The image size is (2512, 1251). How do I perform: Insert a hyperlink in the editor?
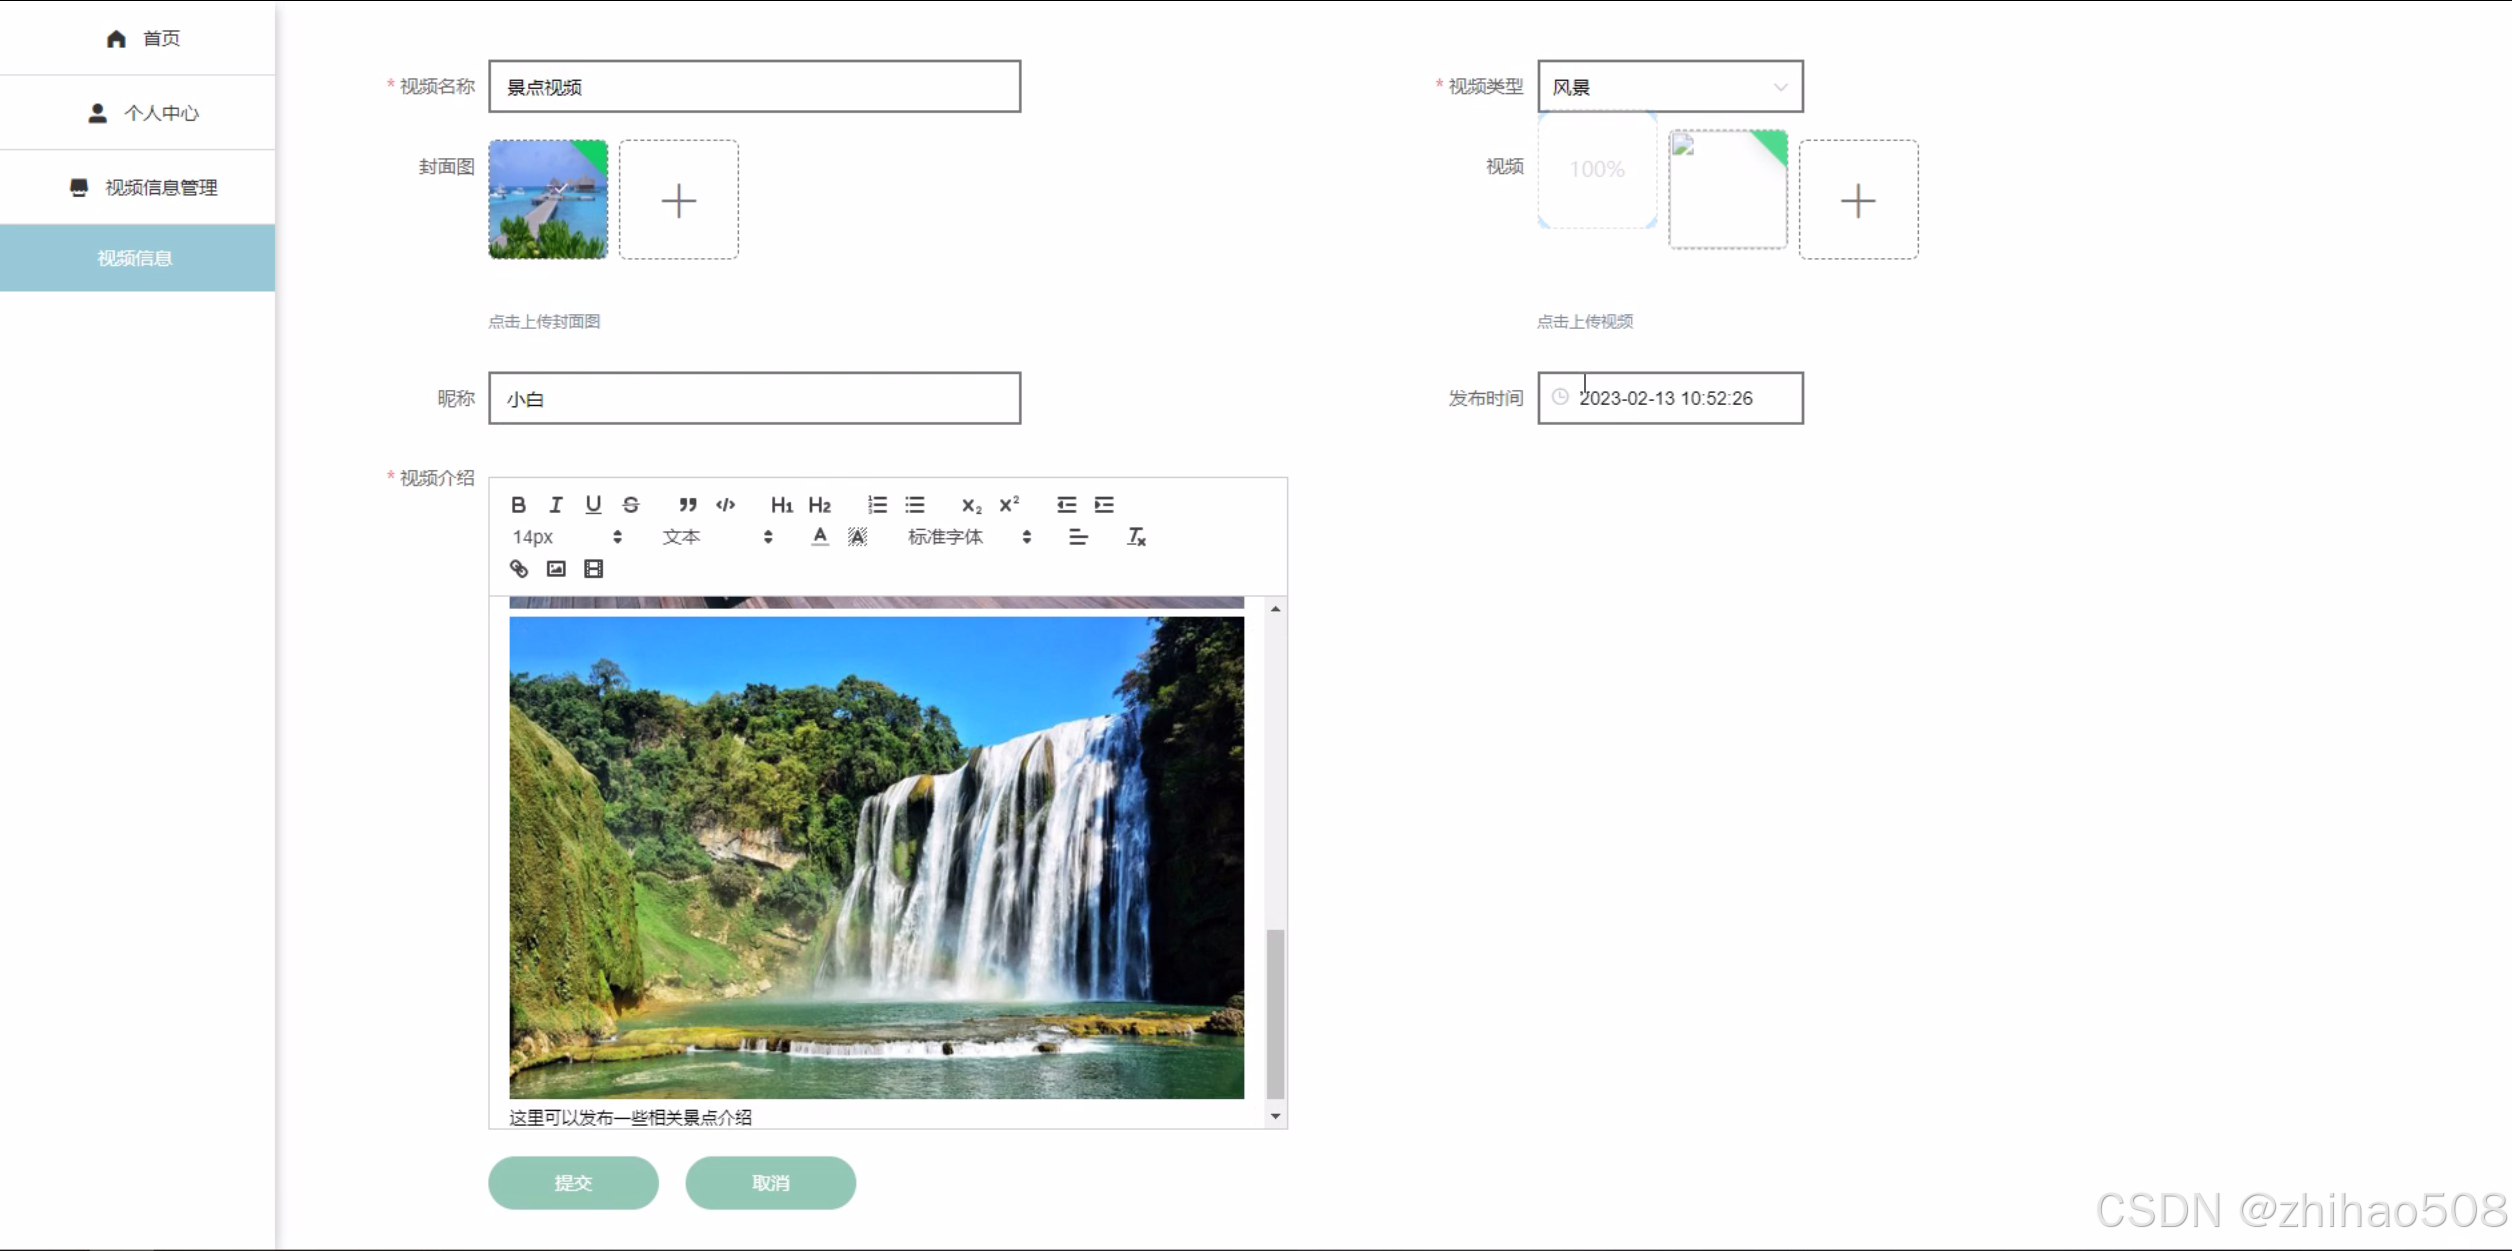519,569
